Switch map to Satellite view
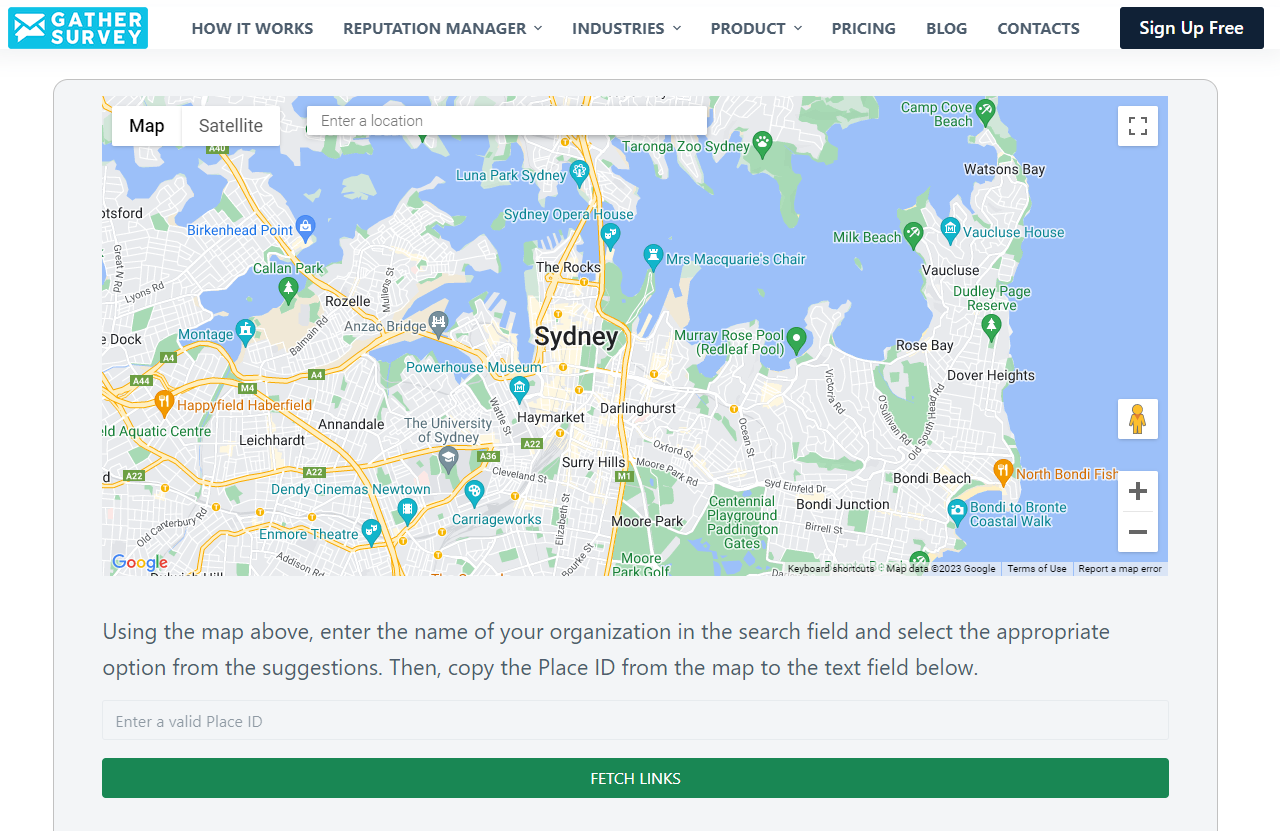 230,126
